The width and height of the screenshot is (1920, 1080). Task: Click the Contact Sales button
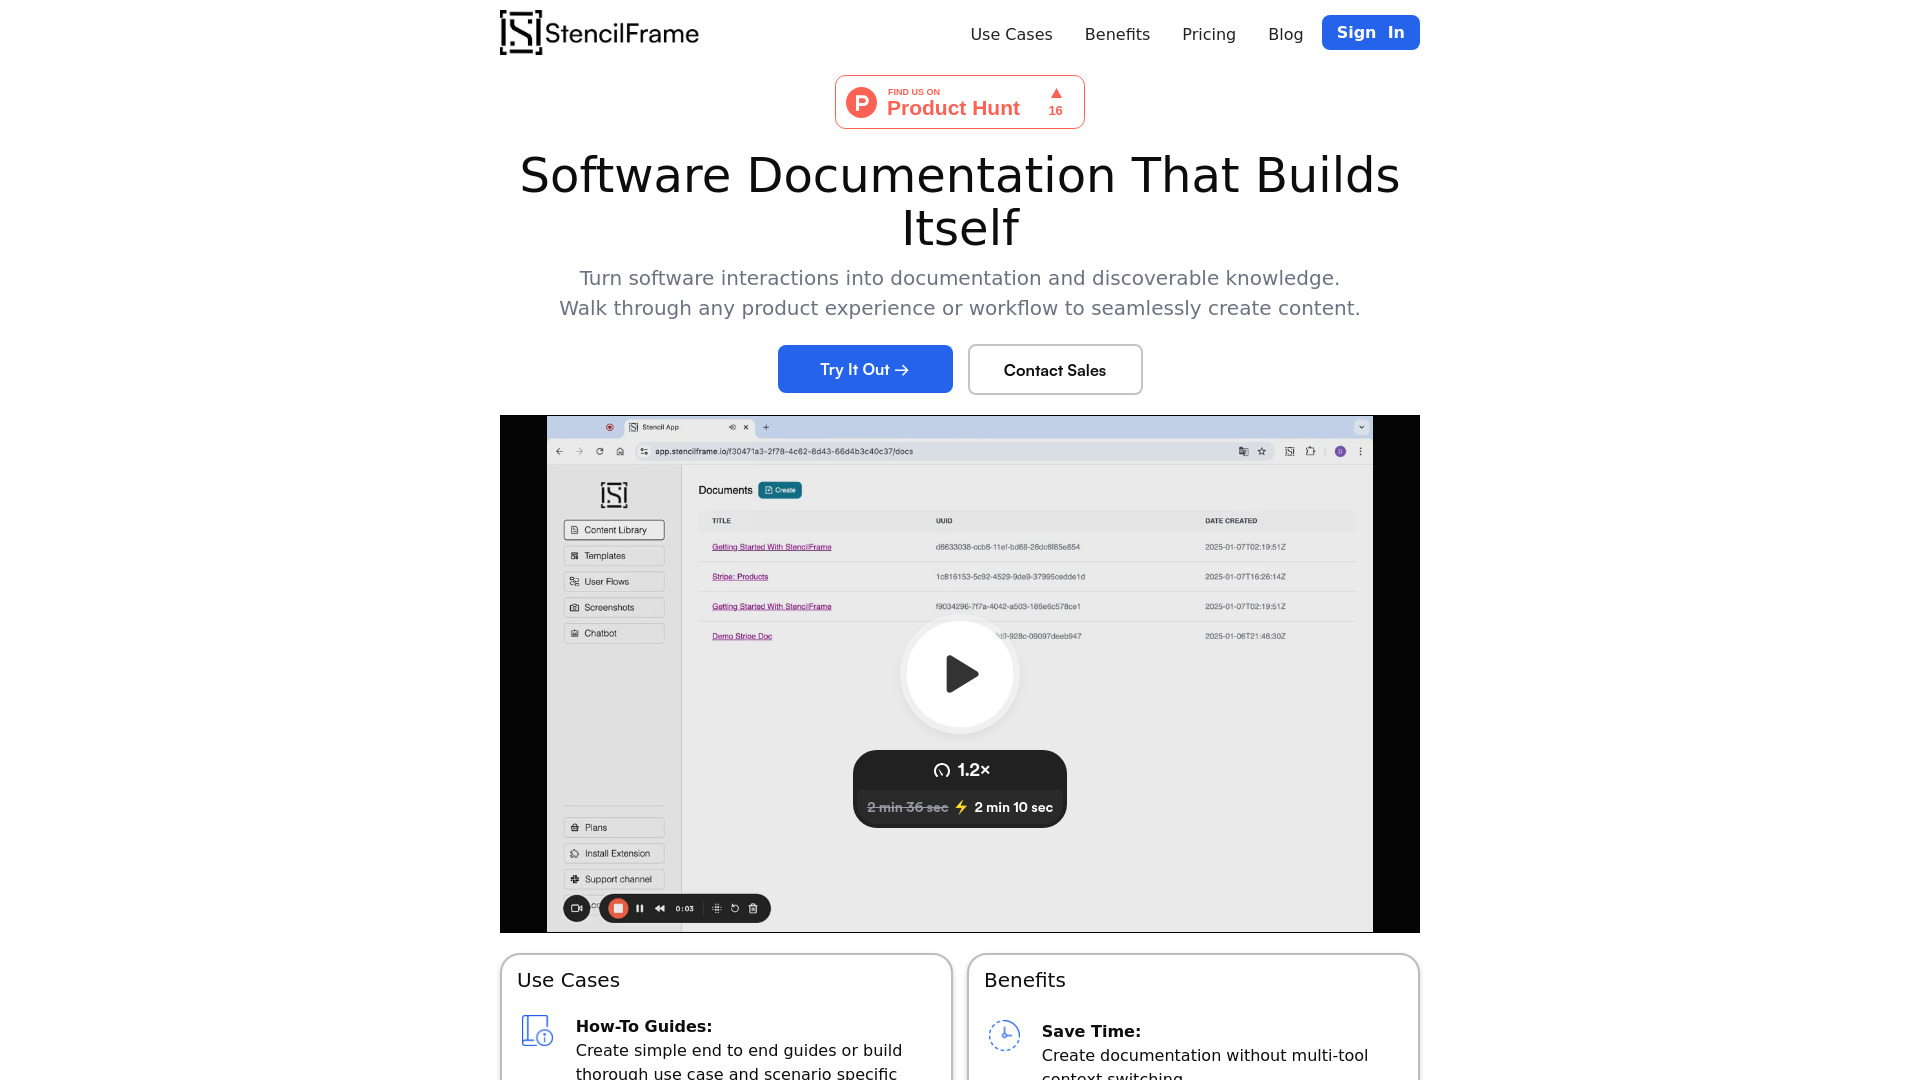1054,369
